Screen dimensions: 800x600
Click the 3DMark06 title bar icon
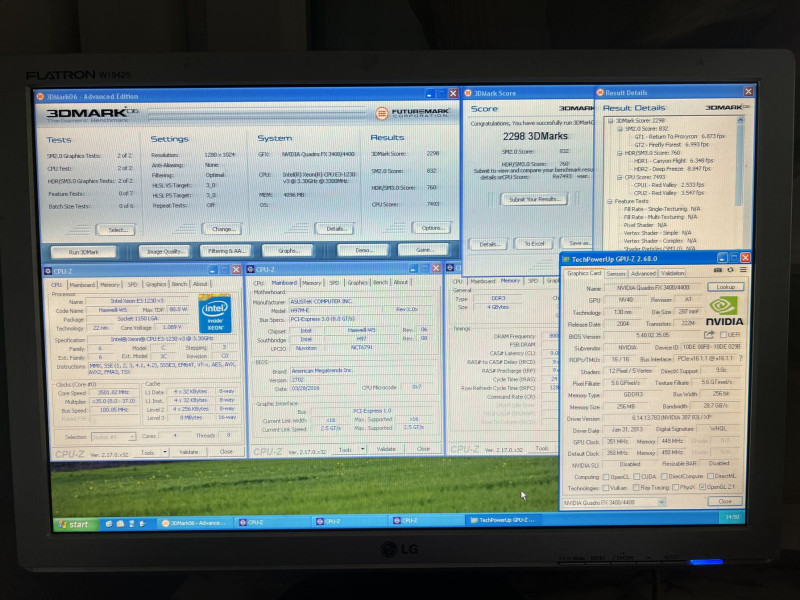(40, 96)
